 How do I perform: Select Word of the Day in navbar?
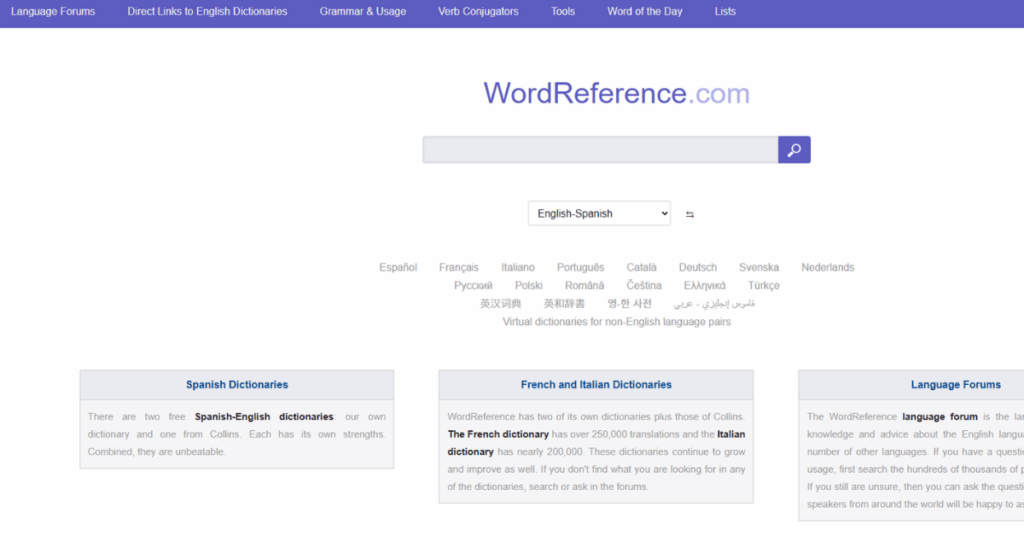pyautogui.click(x=645, y=12)
